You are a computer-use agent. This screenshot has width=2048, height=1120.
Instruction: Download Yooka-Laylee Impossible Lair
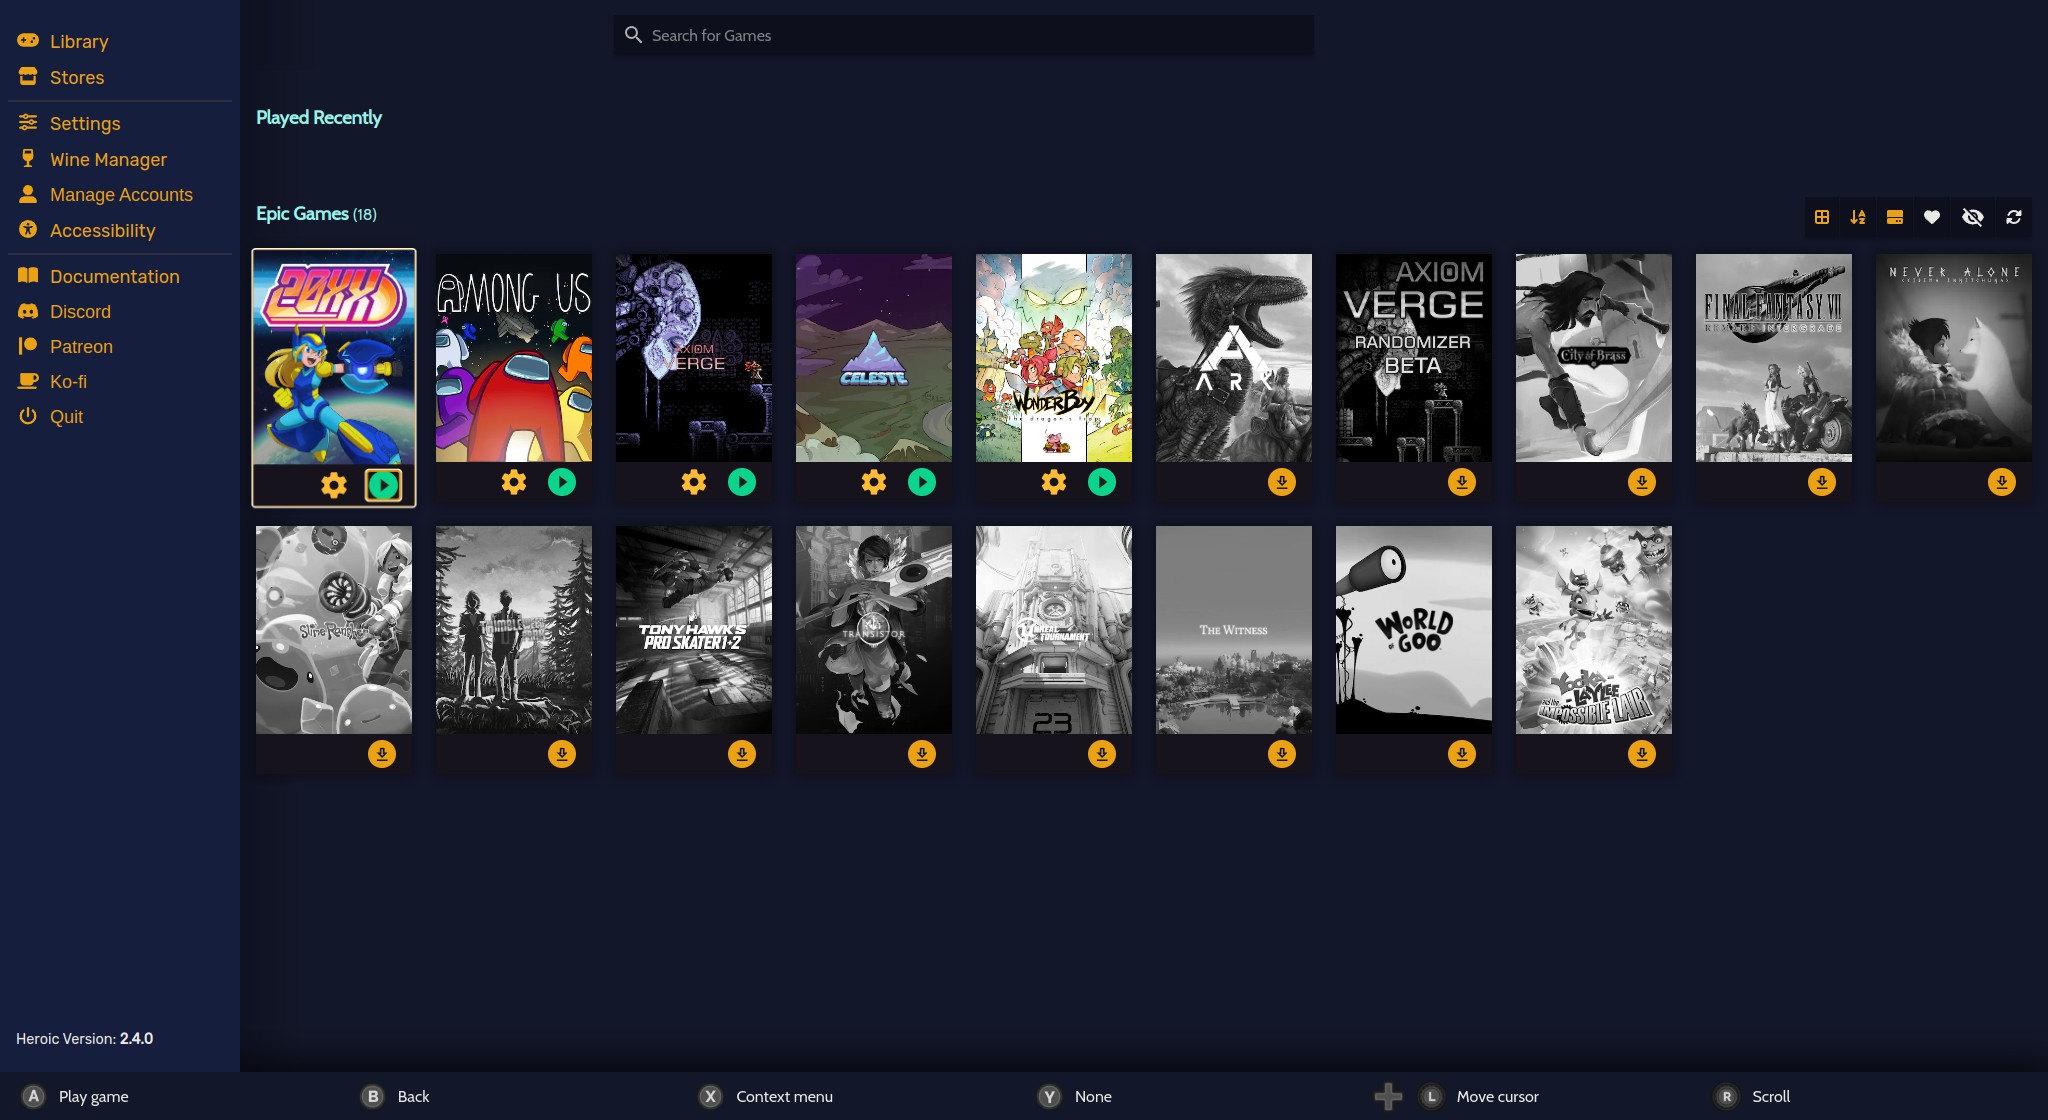1642,754
